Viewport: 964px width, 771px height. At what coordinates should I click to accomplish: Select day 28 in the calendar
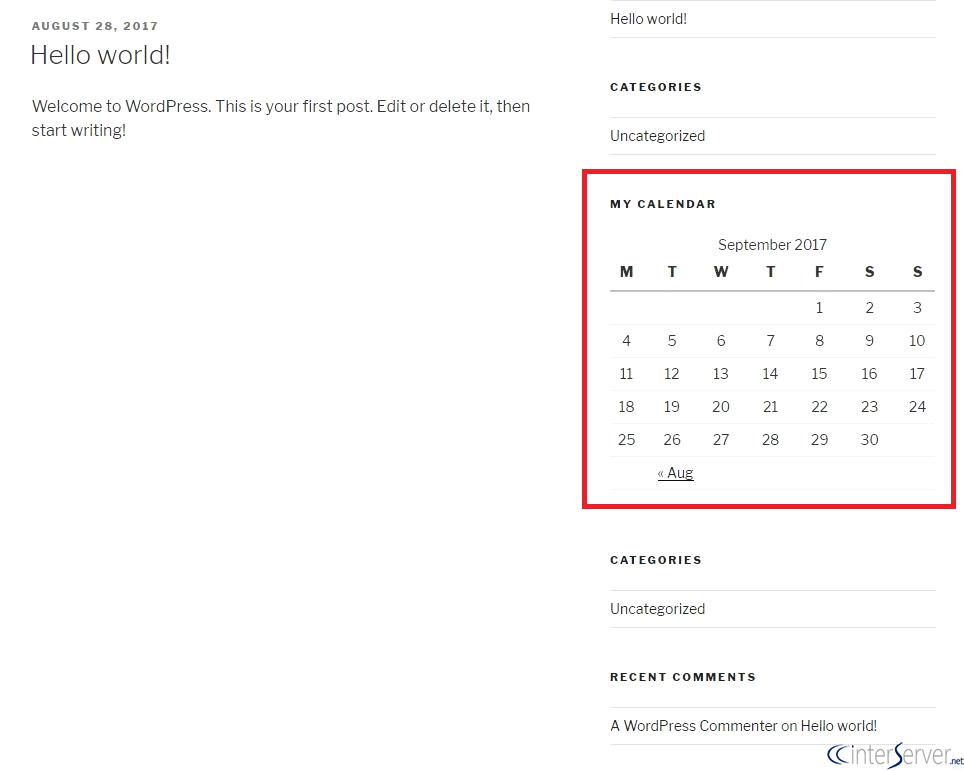click(x=770, y=440)
